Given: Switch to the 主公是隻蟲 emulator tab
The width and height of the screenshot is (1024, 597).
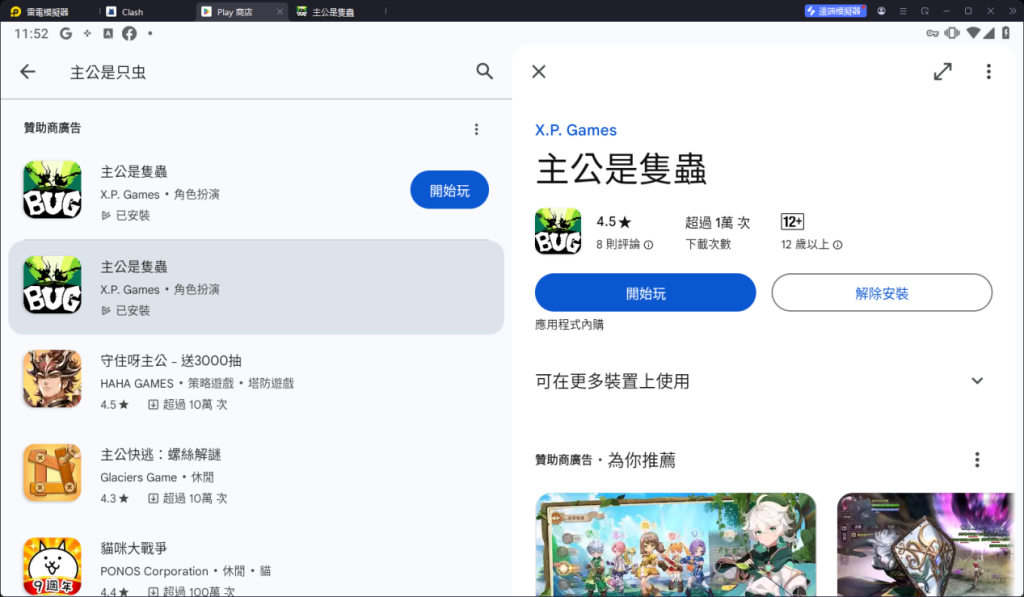Looking at the screenshot, I should [325, 12].
